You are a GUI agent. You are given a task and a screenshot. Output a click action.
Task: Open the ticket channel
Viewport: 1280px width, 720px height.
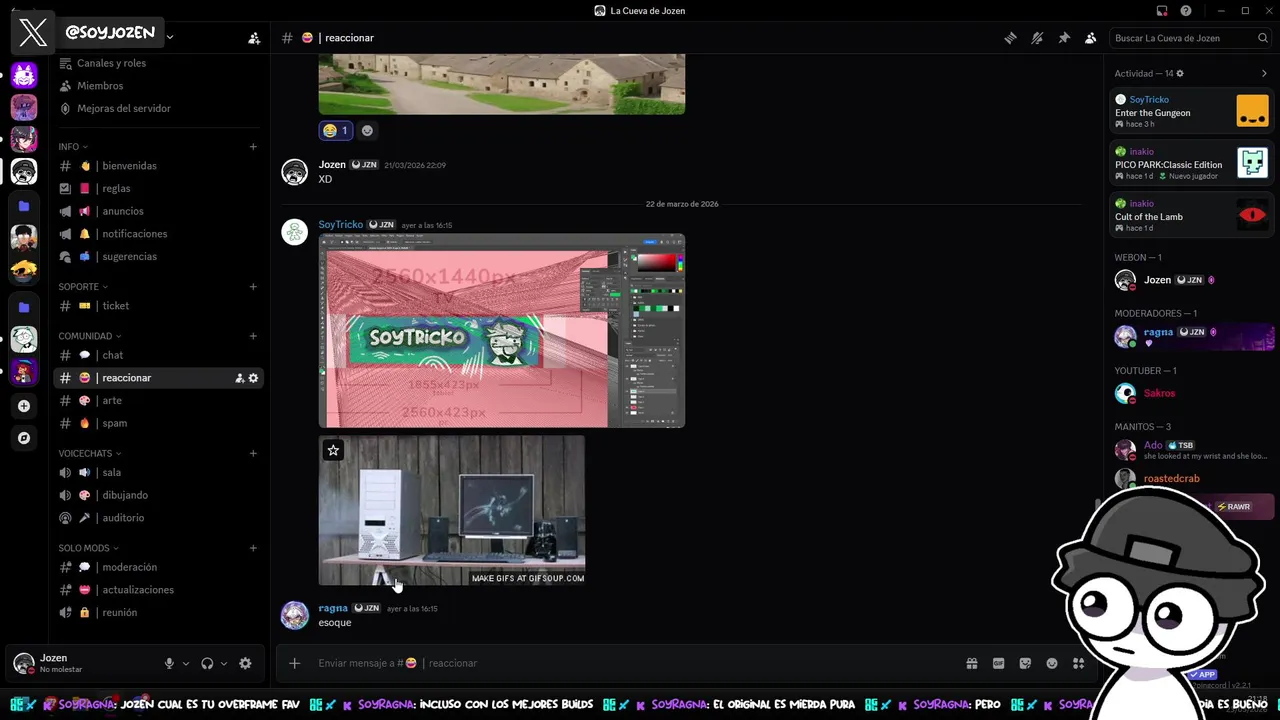[x=159, y=306]
